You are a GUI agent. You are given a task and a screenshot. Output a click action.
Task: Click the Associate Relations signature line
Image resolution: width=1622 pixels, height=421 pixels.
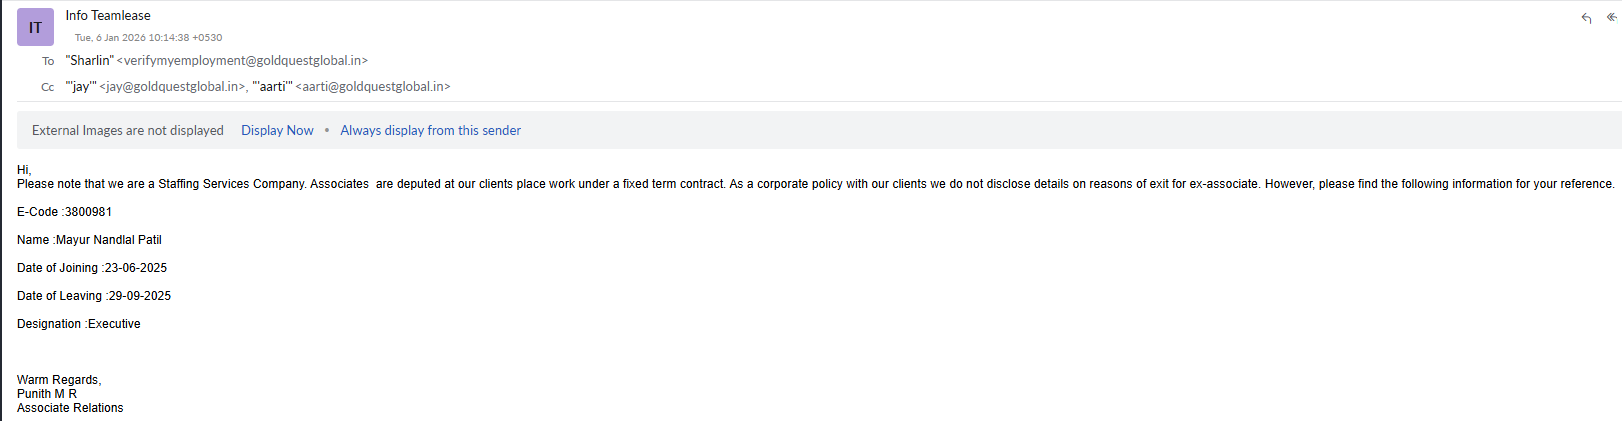[70, 408]
